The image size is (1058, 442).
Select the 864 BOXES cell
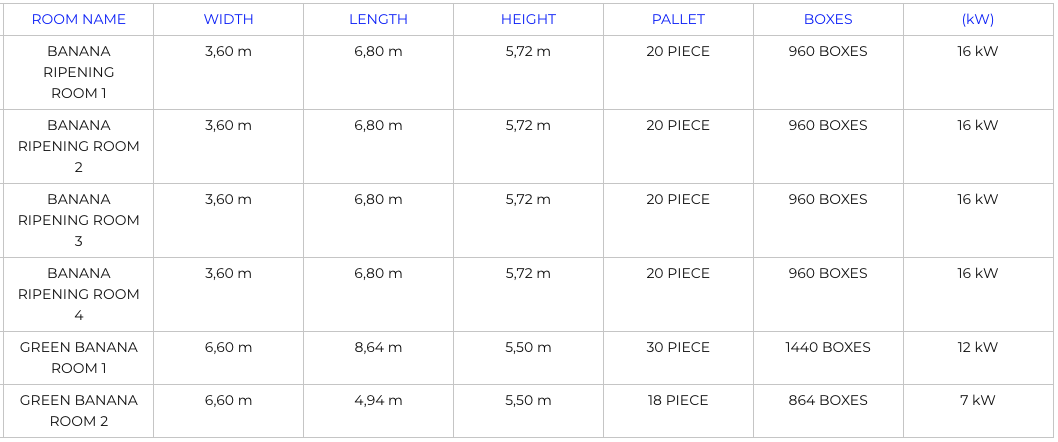point(828,401)
